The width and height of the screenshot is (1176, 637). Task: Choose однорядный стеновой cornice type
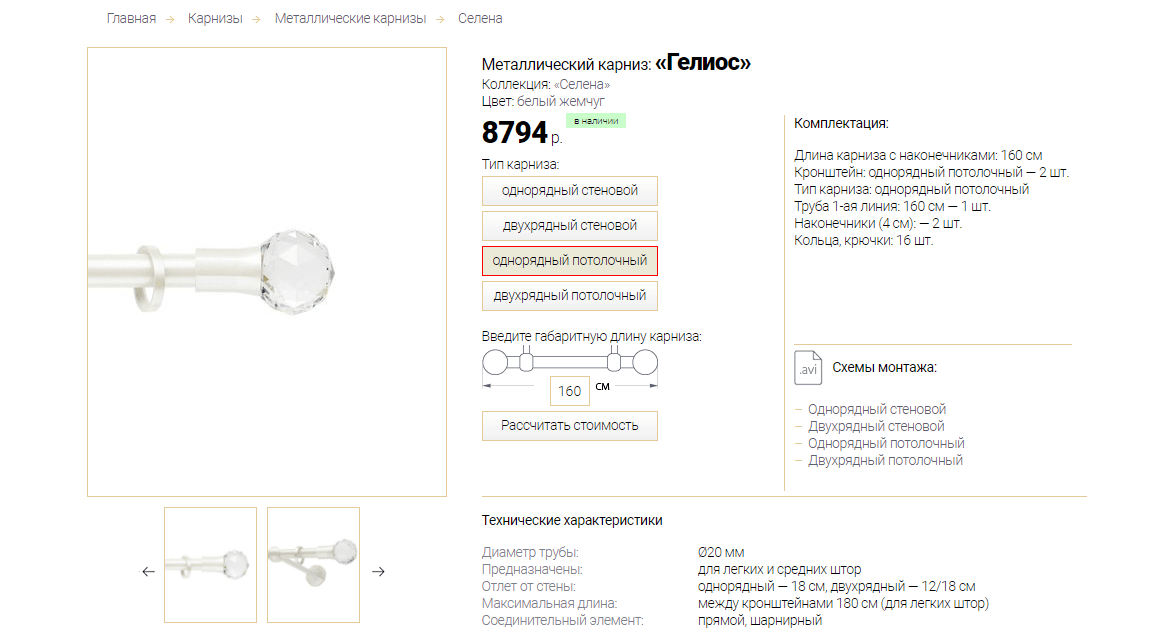coord(570,191)
